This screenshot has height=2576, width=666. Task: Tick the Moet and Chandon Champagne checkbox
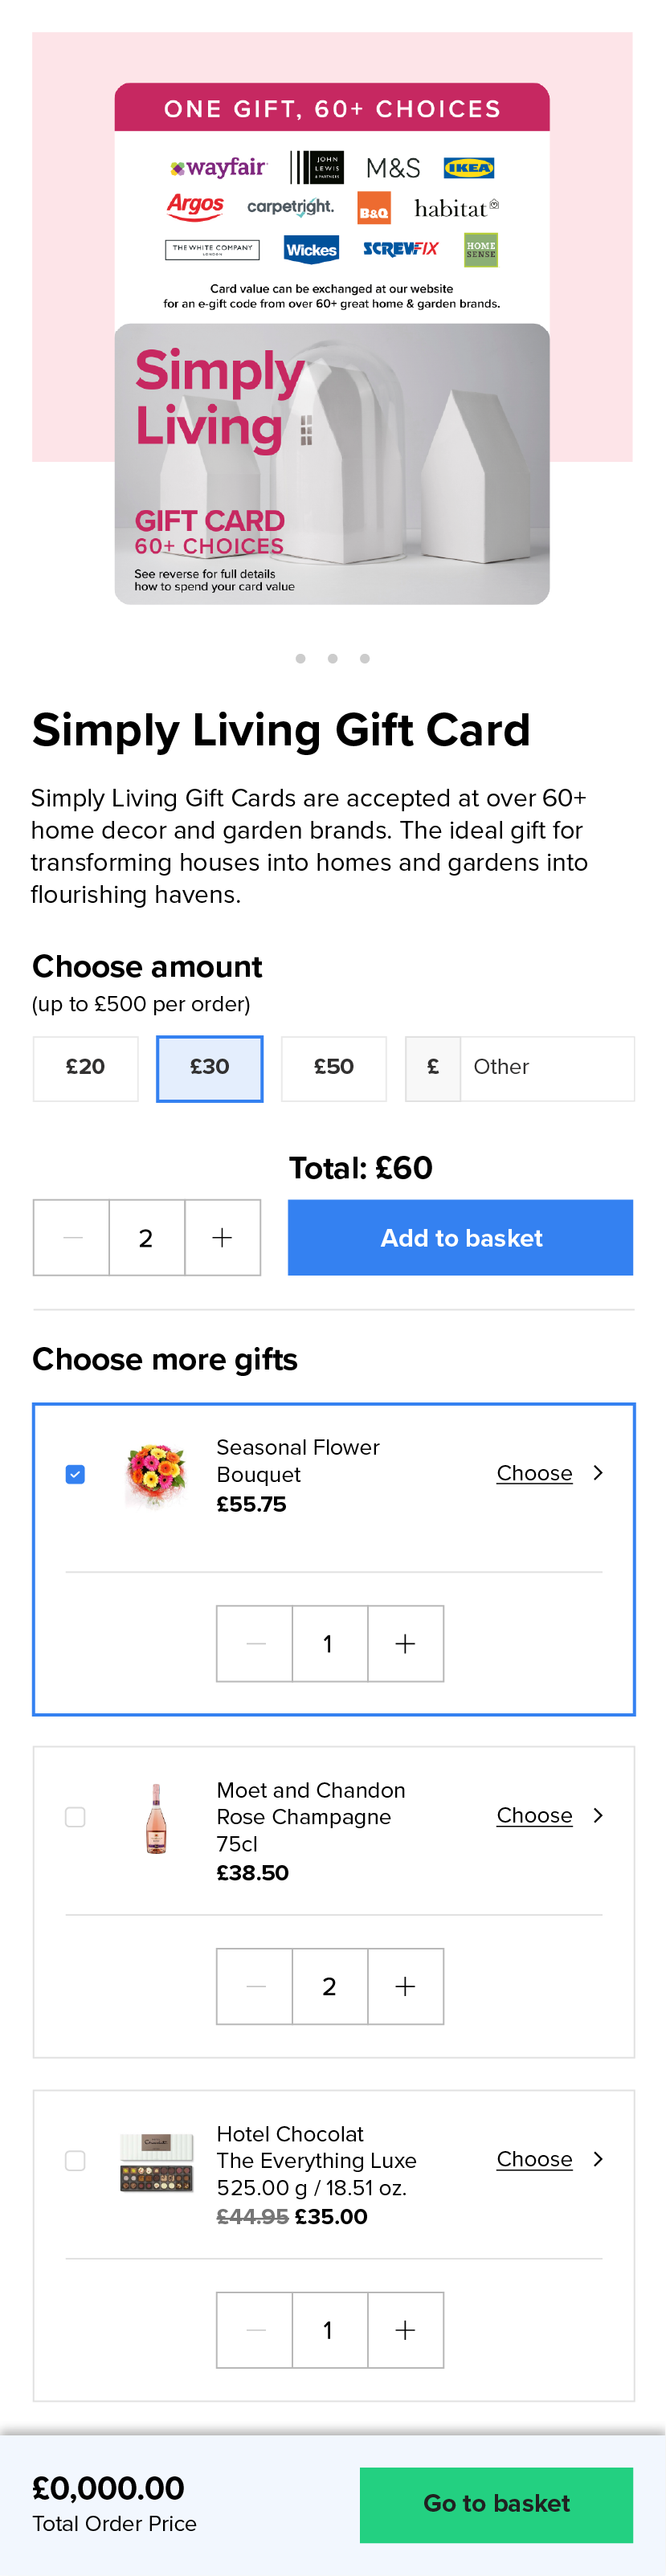tap(75, 1817)
